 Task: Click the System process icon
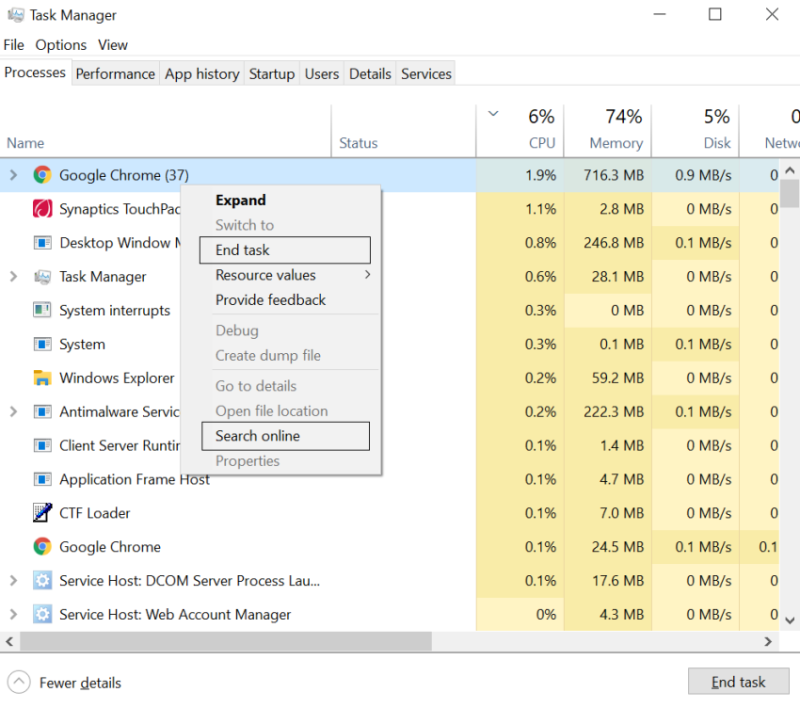(42, 344)
